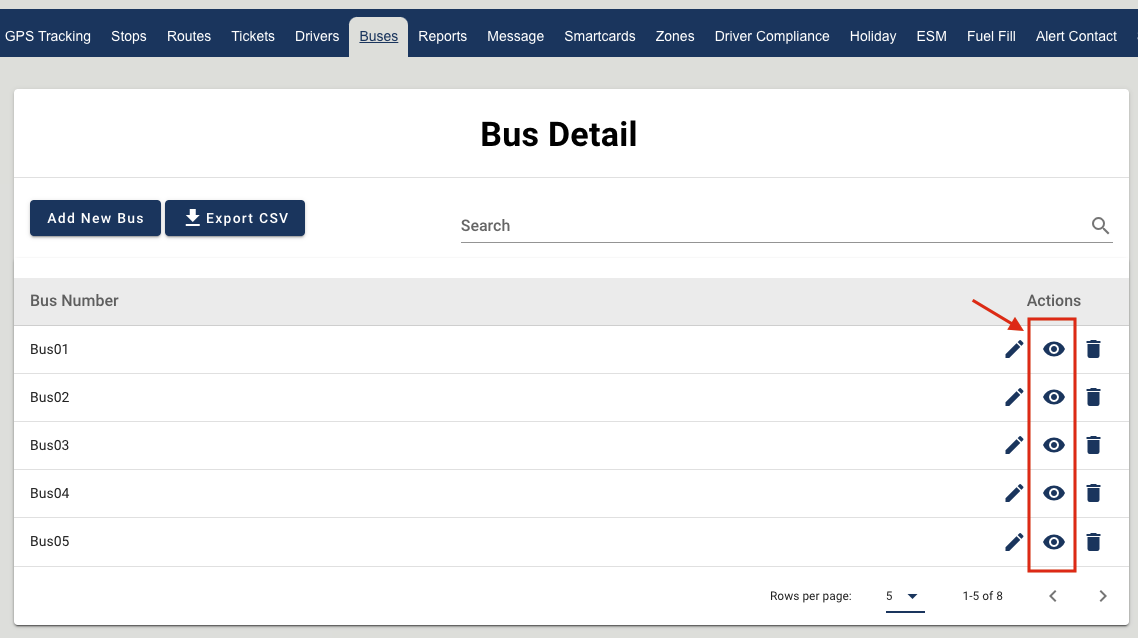Switch to the Stops tab
The height and width of the screenshot is (638, 1138).
128,36
